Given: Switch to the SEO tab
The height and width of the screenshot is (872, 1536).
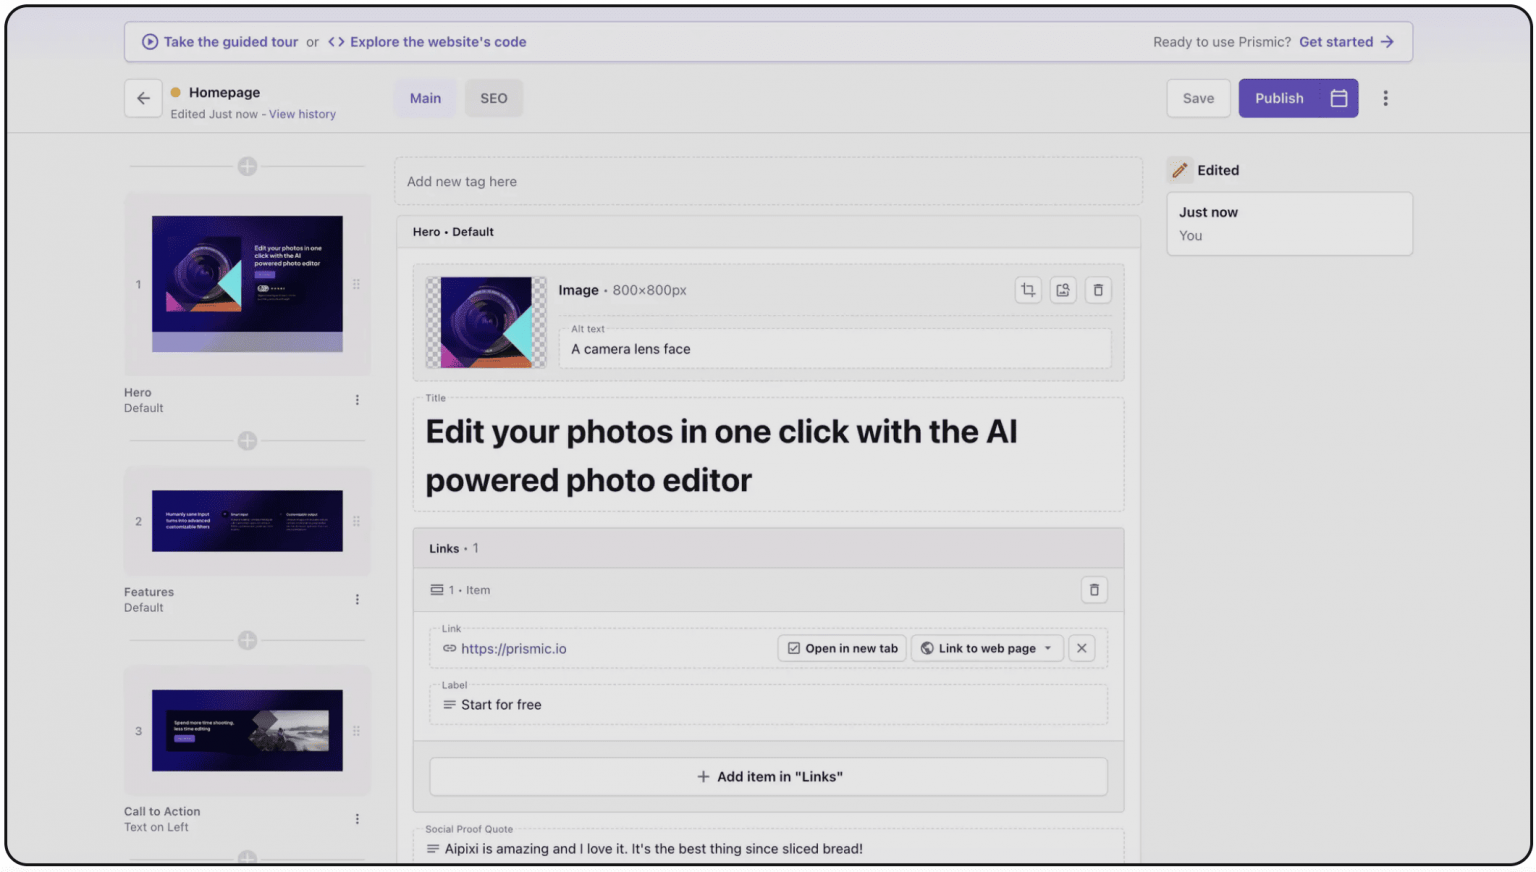Looking at the screenshot, I should pos(493,98).
